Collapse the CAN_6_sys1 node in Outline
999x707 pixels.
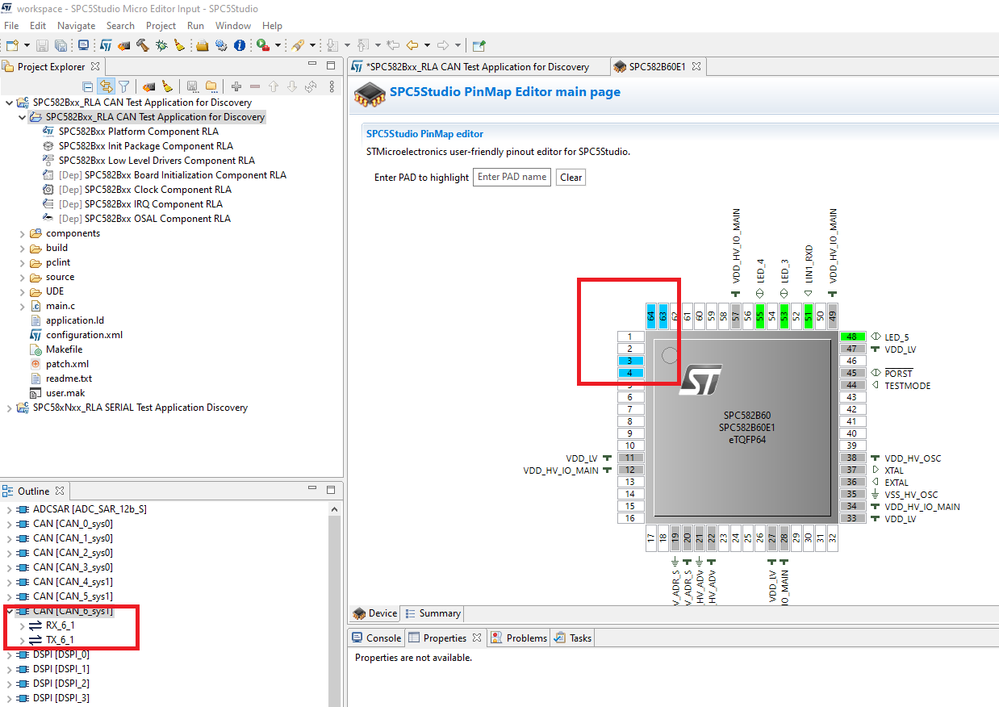(9, 611)
